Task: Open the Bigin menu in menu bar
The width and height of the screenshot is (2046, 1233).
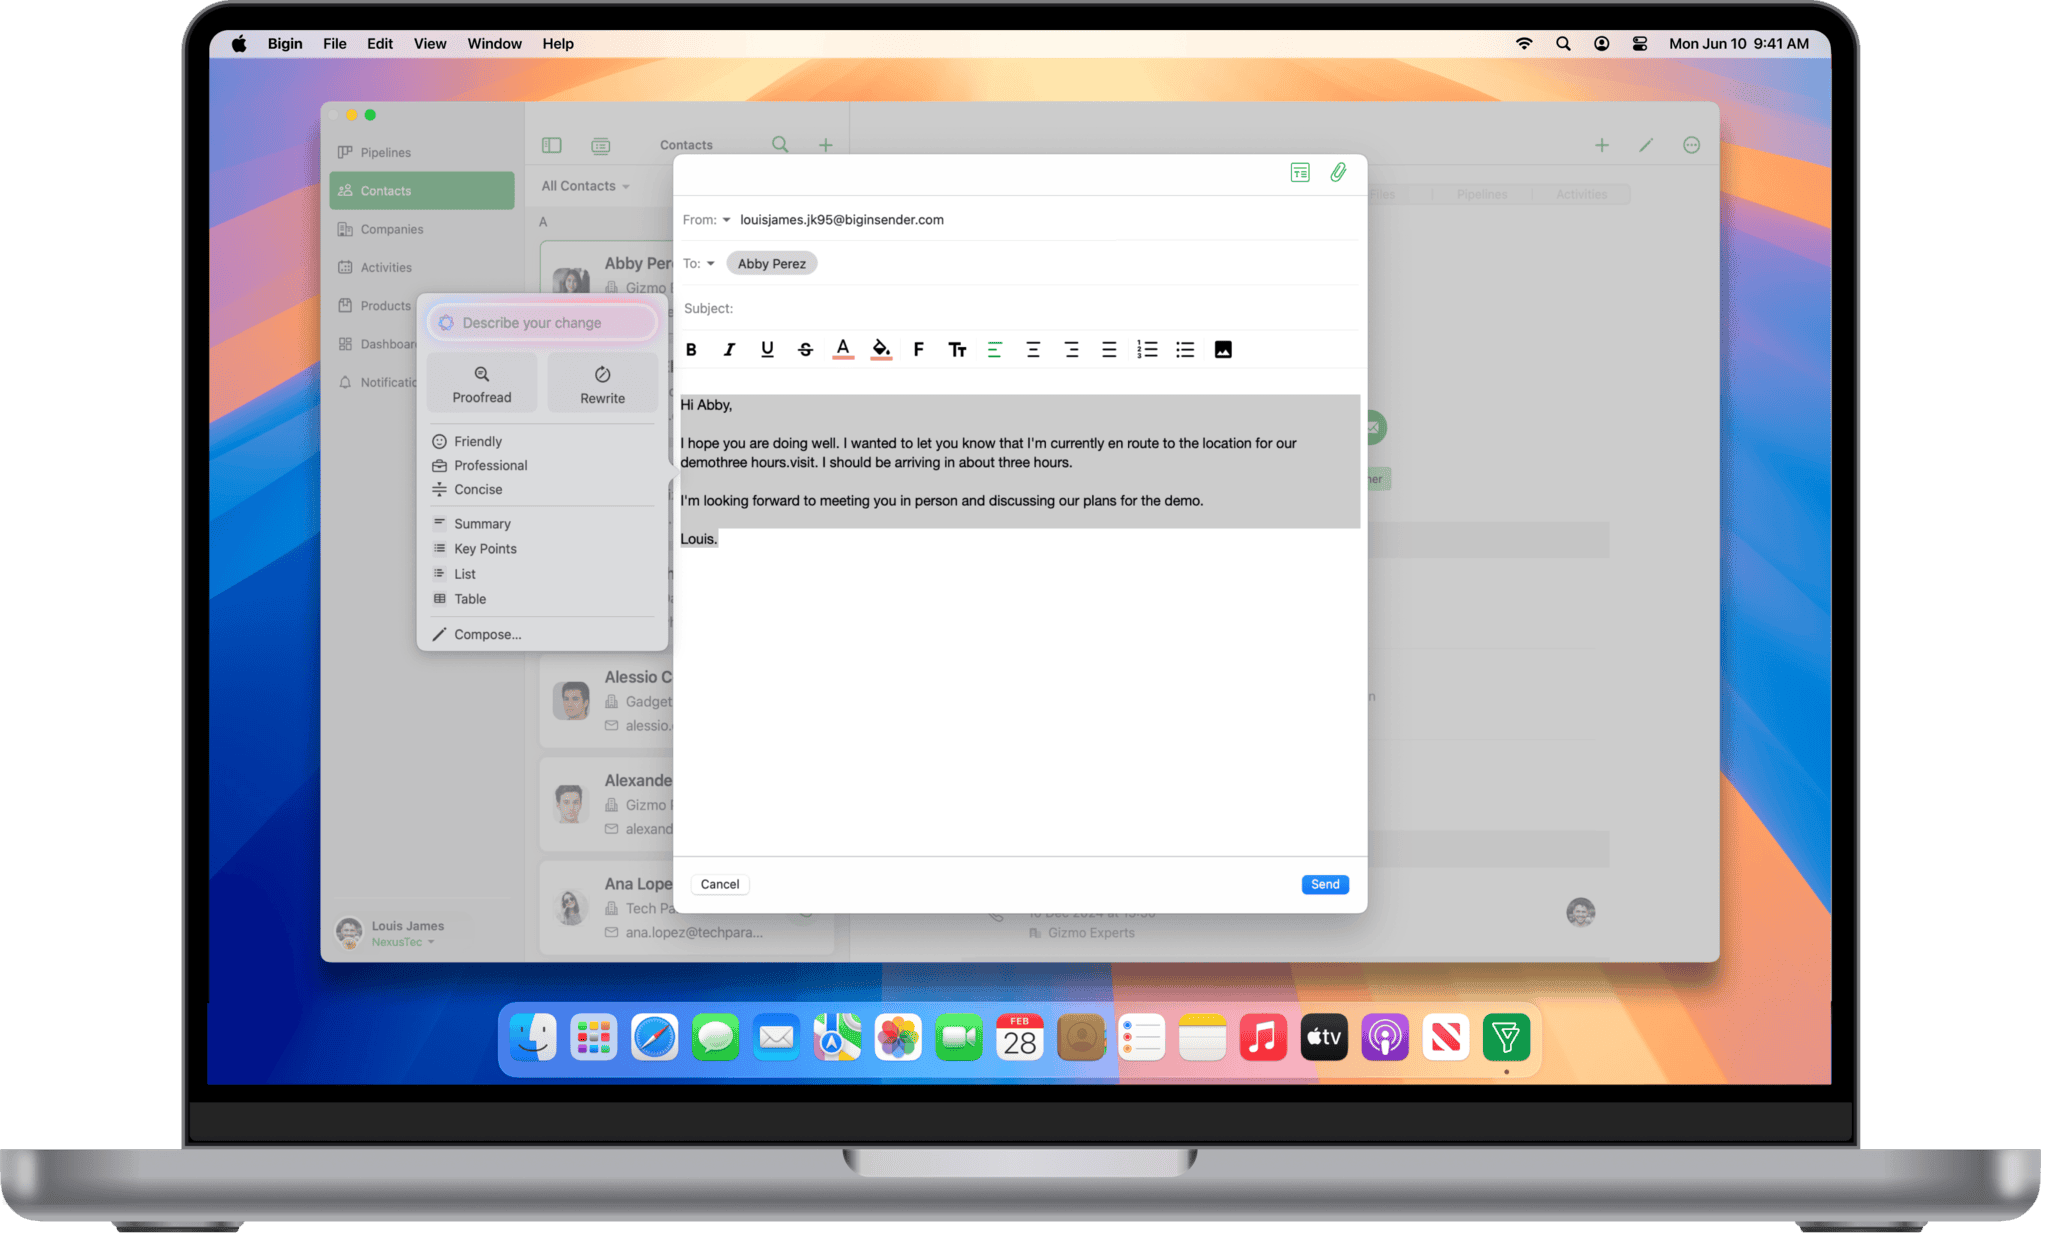Action: point(285,44)
